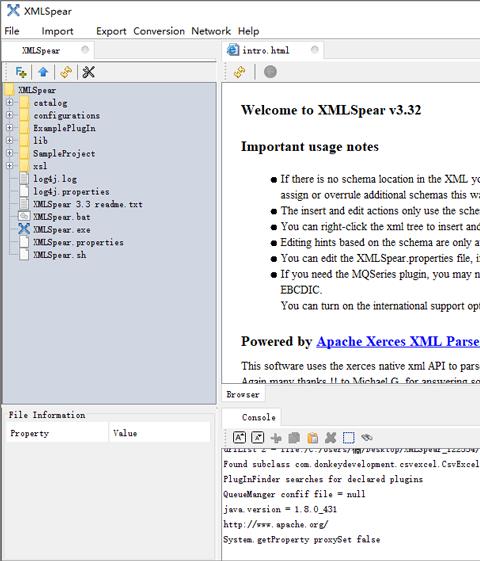
Task: Click 'System.getProperty proxySet false' line
Action: coord(302,539)
